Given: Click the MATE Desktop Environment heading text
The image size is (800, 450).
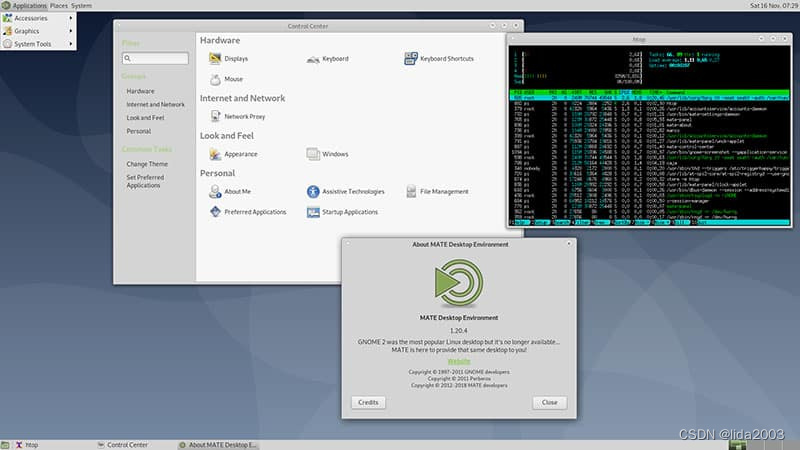Looking at the screenshot, I should click(459, 318).
